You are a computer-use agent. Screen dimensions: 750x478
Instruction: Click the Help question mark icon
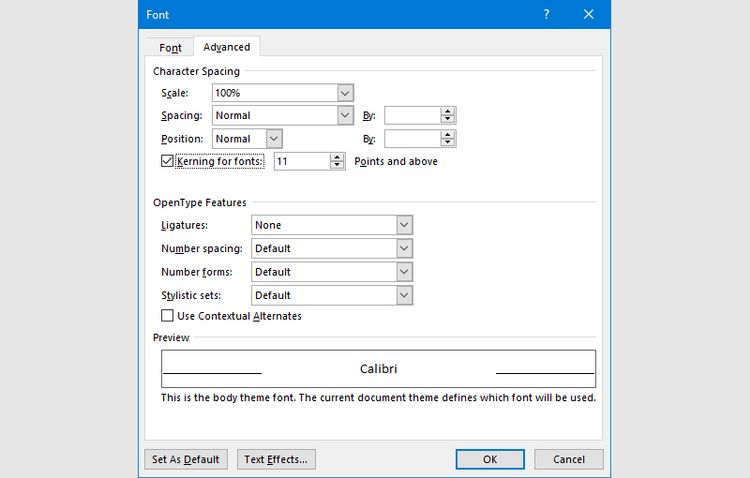pyautogui.click(x=546, y=14)
